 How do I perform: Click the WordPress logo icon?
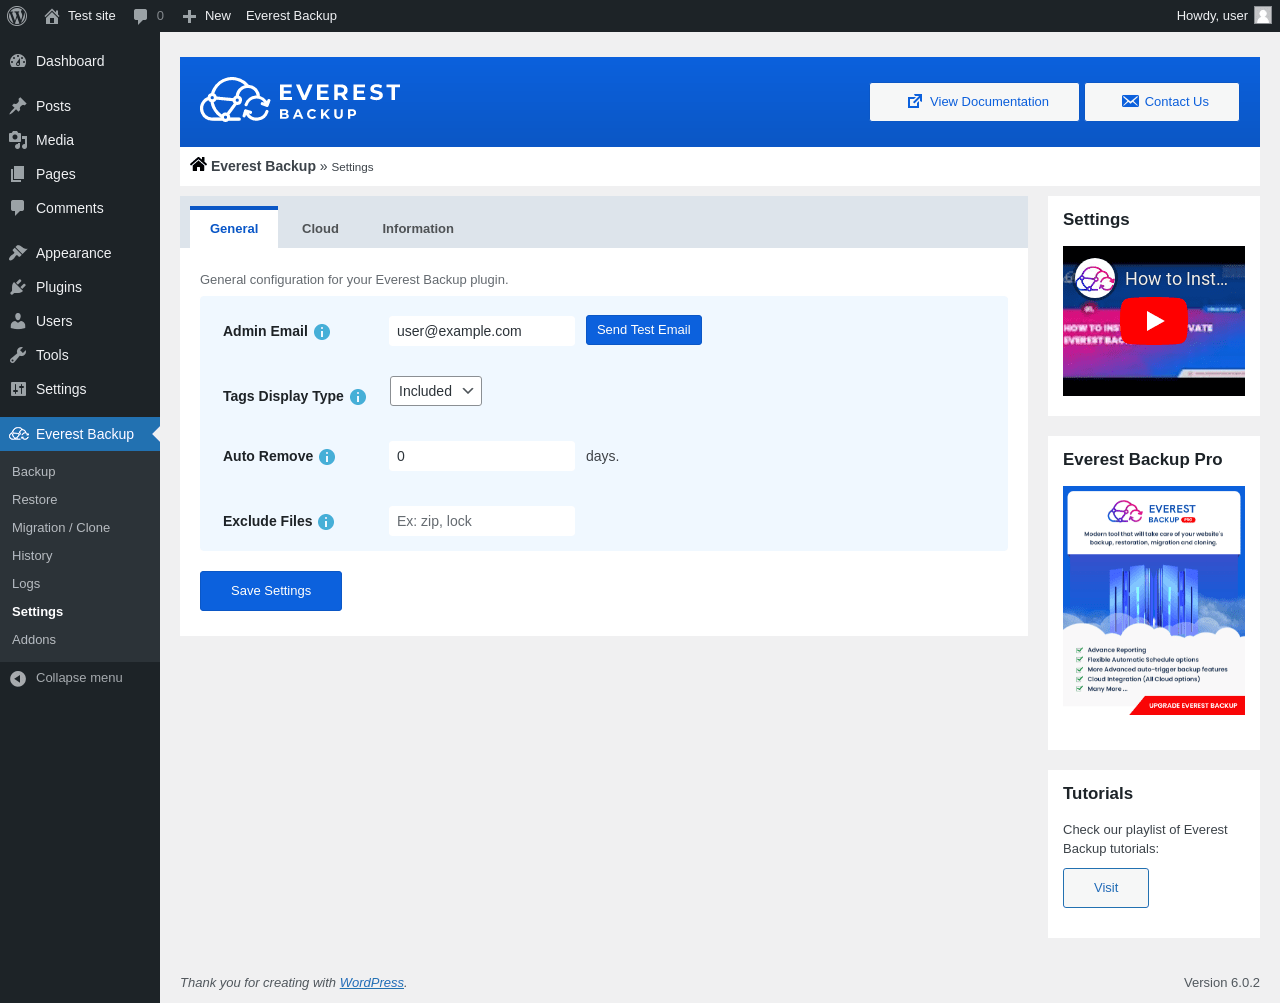pos(17,16)
